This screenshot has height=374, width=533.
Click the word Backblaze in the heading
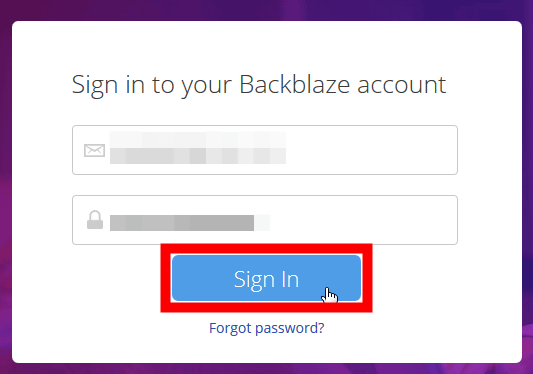(294, 84)
